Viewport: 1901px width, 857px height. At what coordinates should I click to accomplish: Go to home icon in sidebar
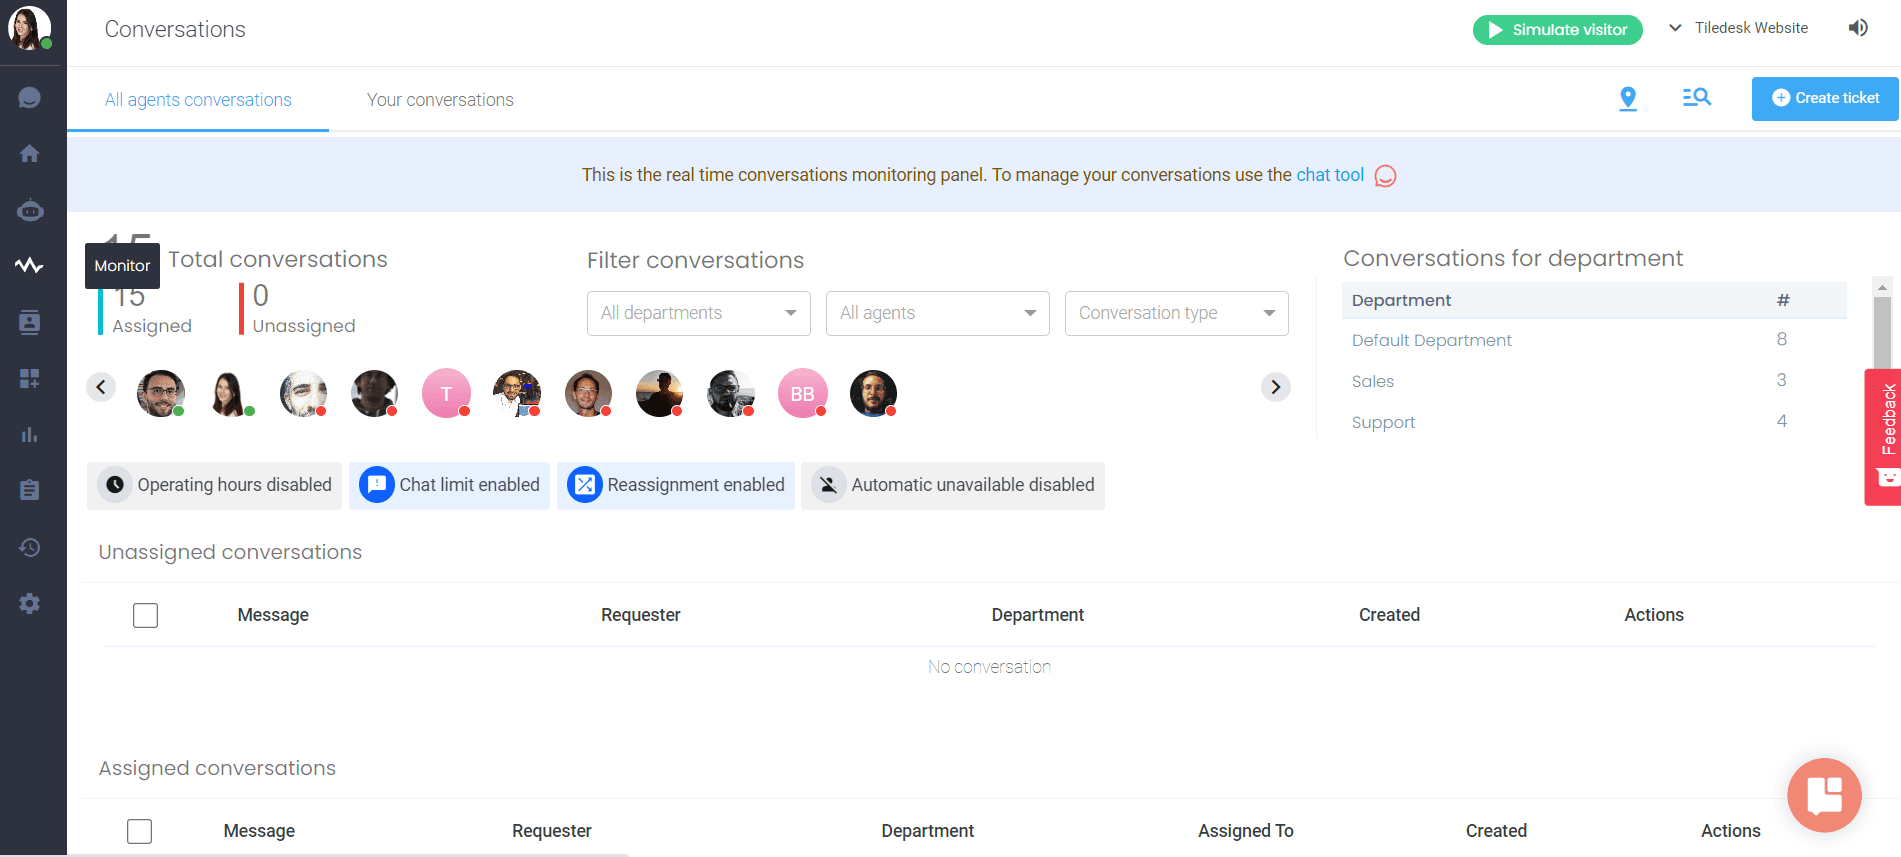point(30,153)
